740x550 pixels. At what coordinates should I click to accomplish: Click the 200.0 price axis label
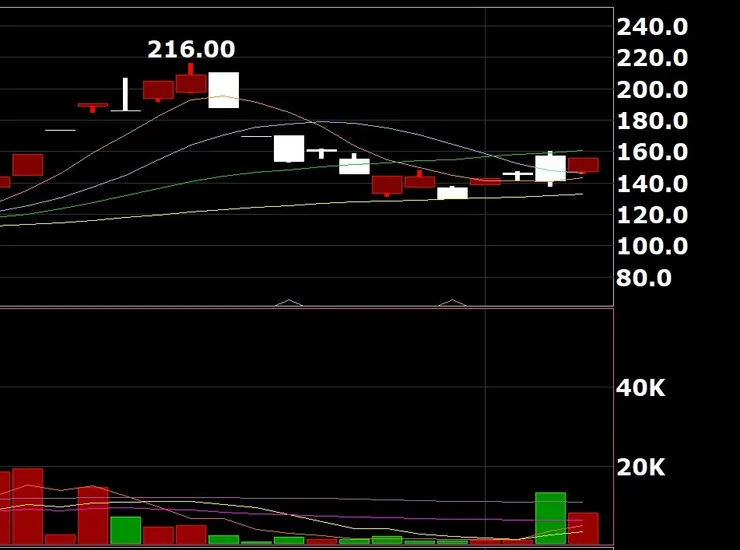coord(652,90)
